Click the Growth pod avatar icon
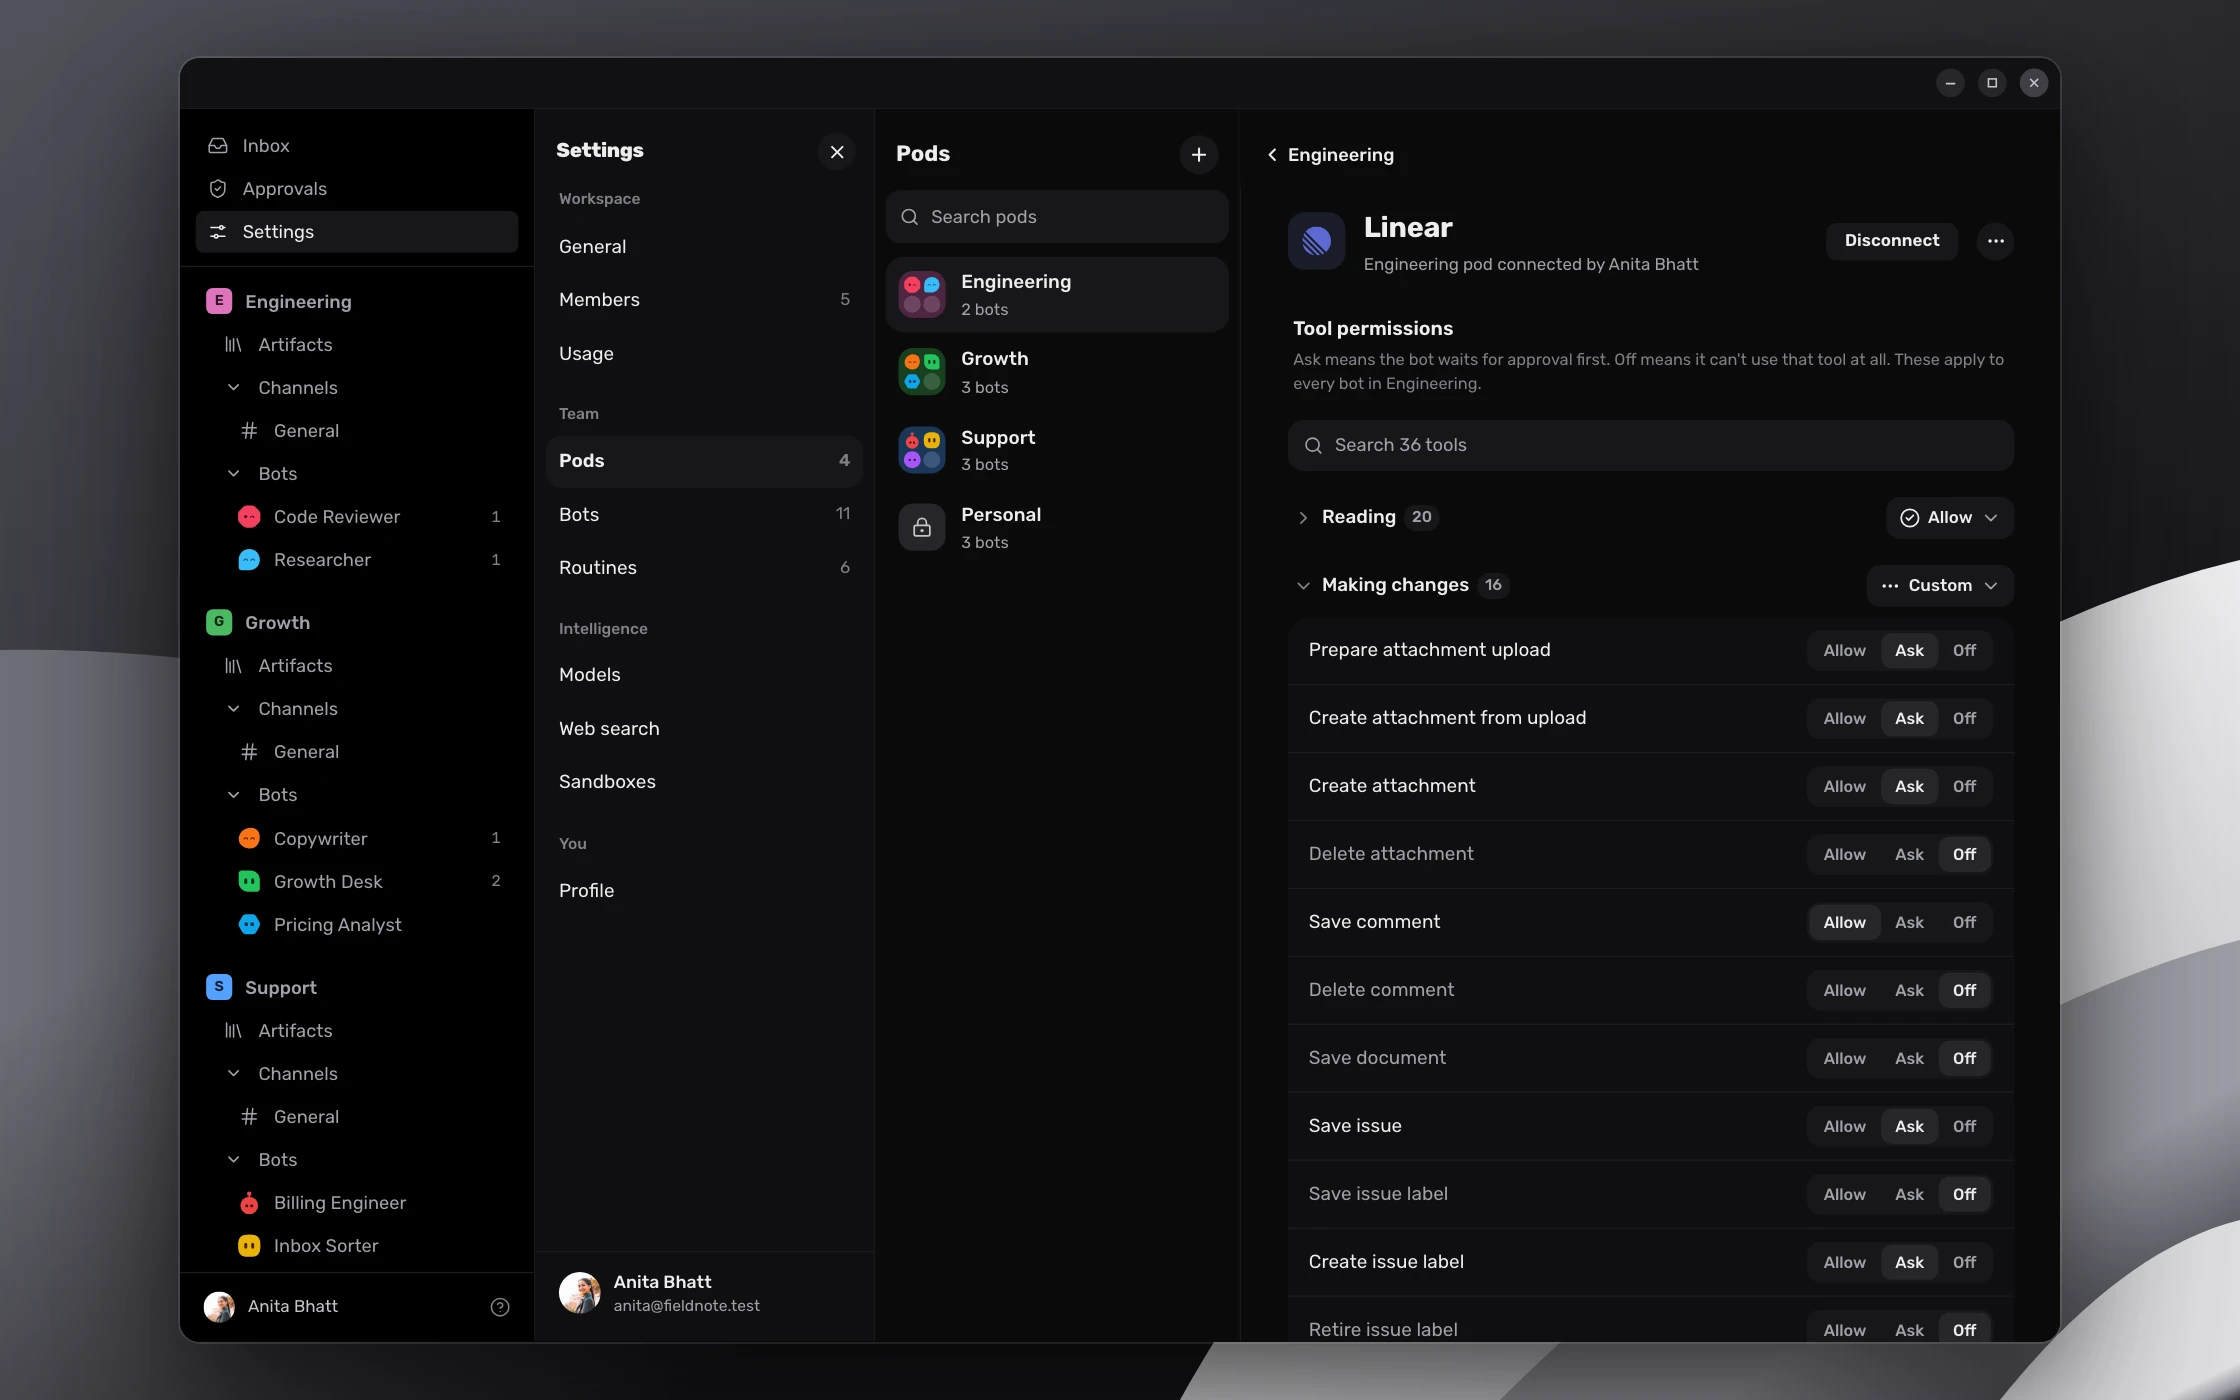Image resolution: width=2240 pixels, height=1400 pixels. coord(922,372)
